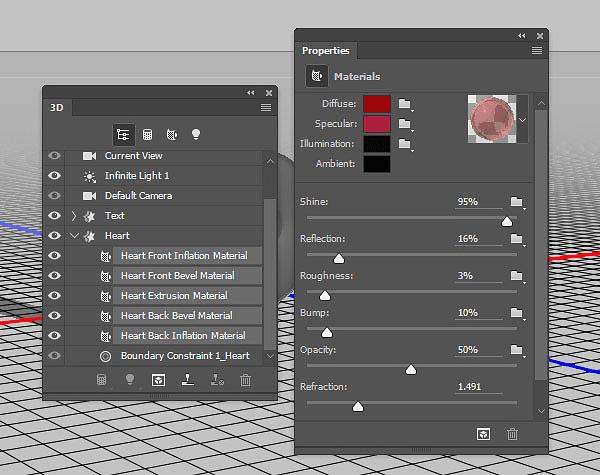Click the material preview sphere thumbnail
Screen dimensions: 600x475
click(x=492, y=119)
